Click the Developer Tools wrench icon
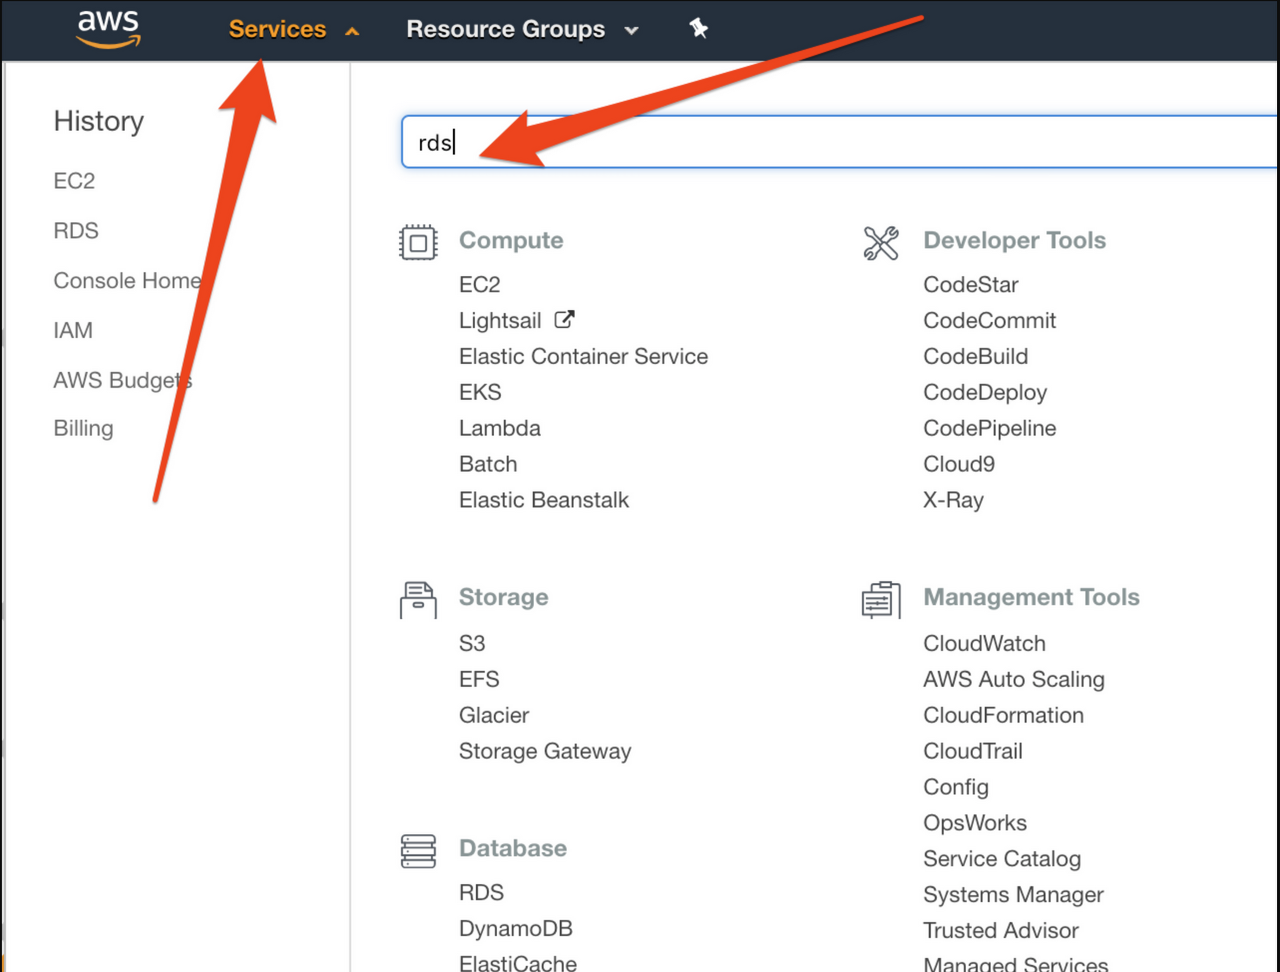The image size is (1280, 972). [881, 243]
